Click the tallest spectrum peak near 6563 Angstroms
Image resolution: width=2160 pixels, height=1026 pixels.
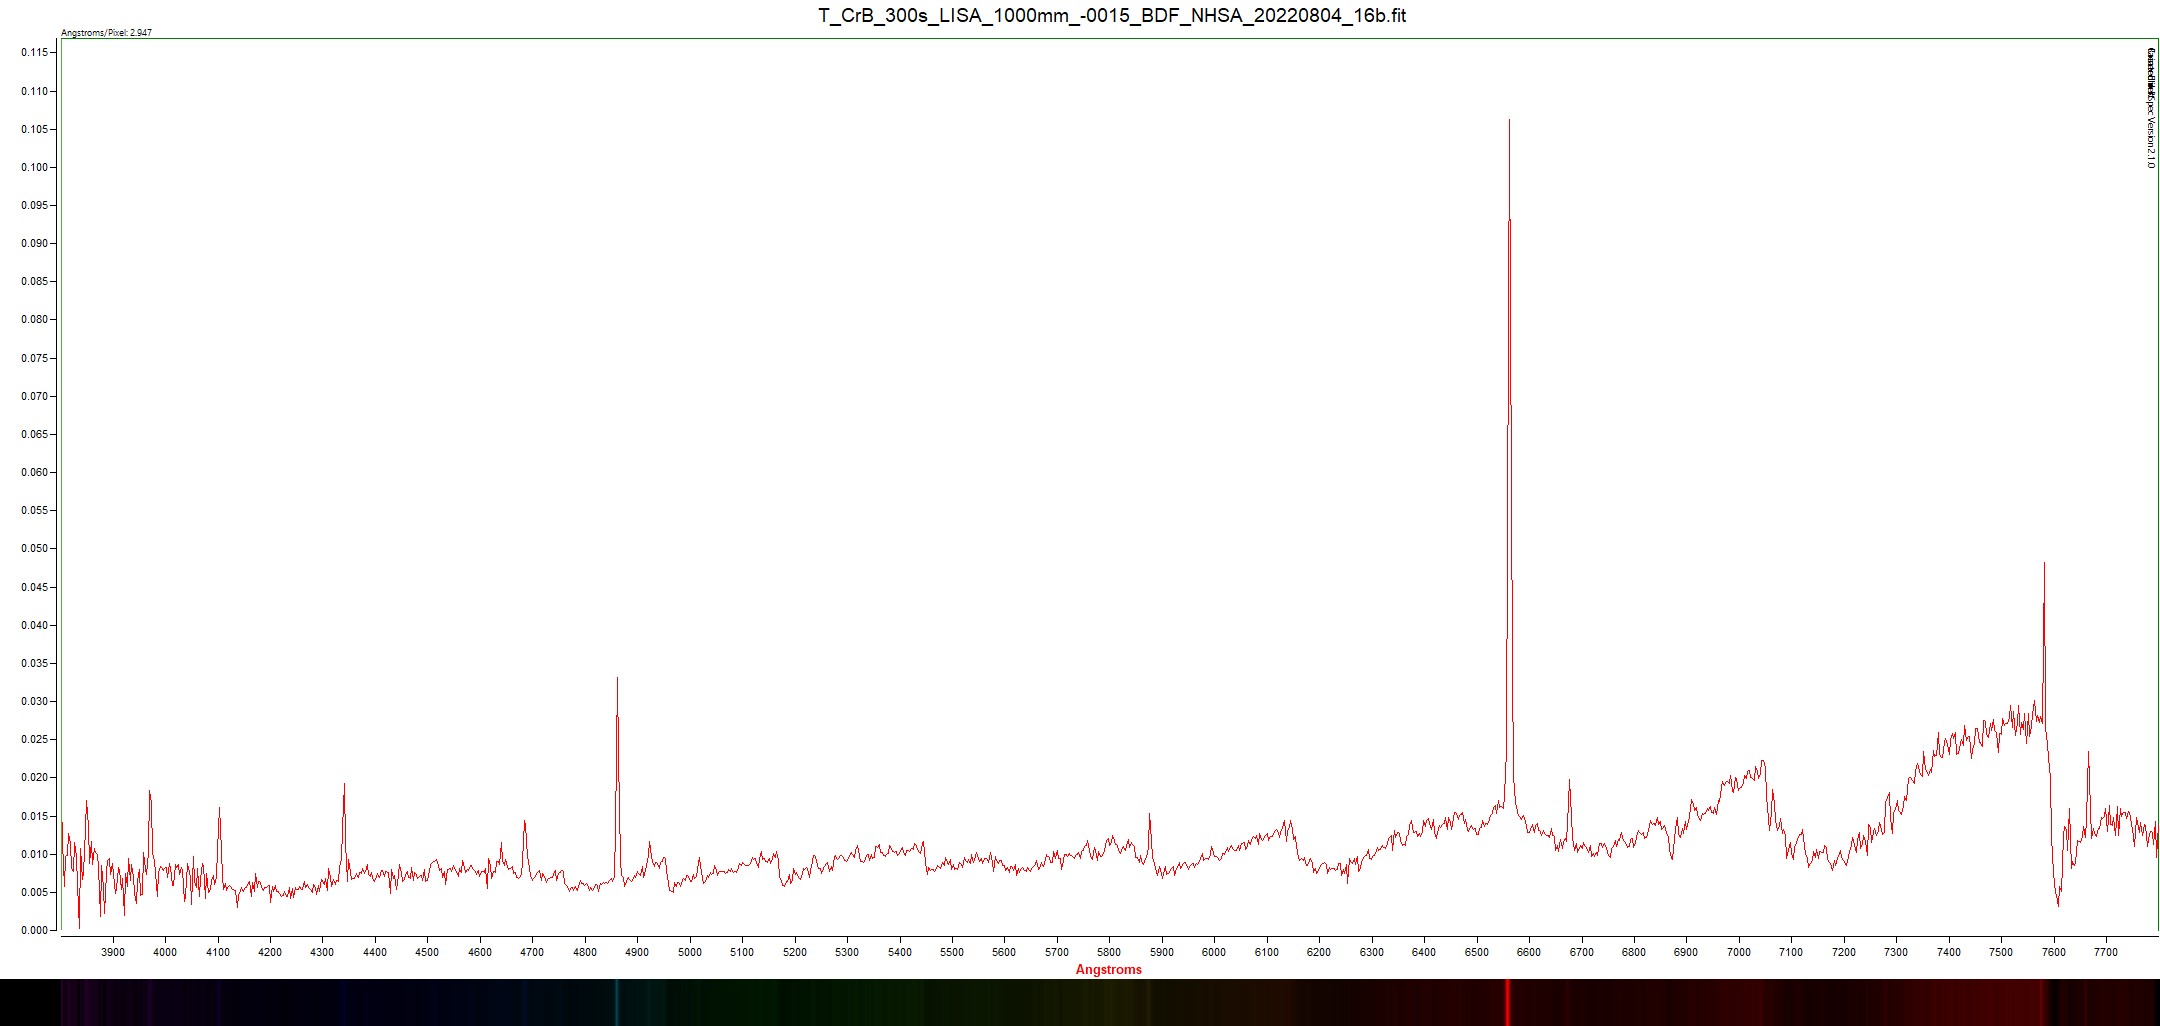1509,122
